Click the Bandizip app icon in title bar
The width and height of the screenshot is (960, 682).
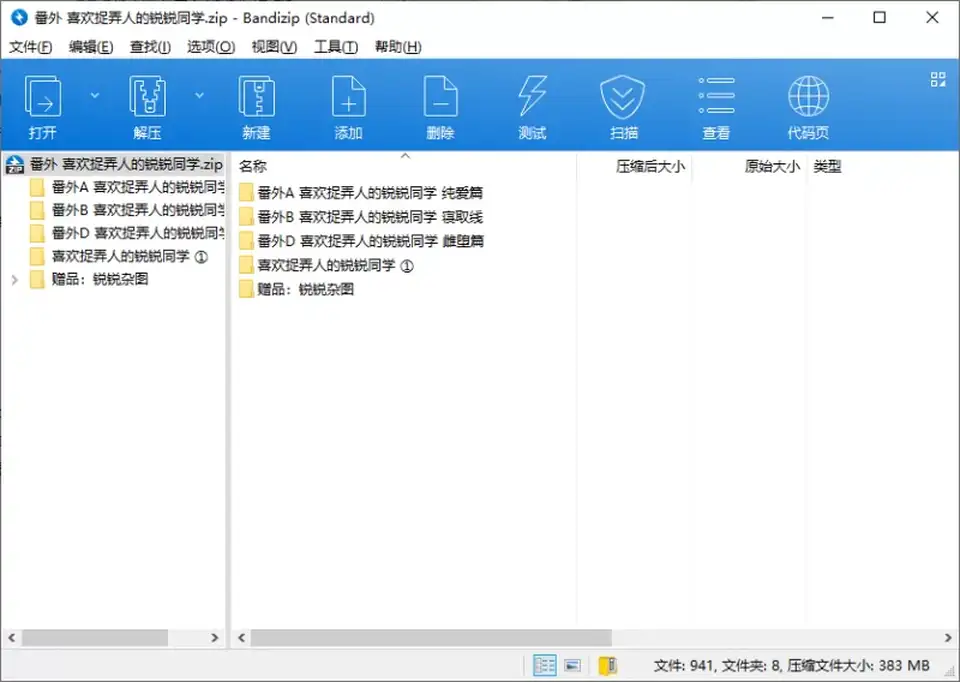[x=19, y=18]
